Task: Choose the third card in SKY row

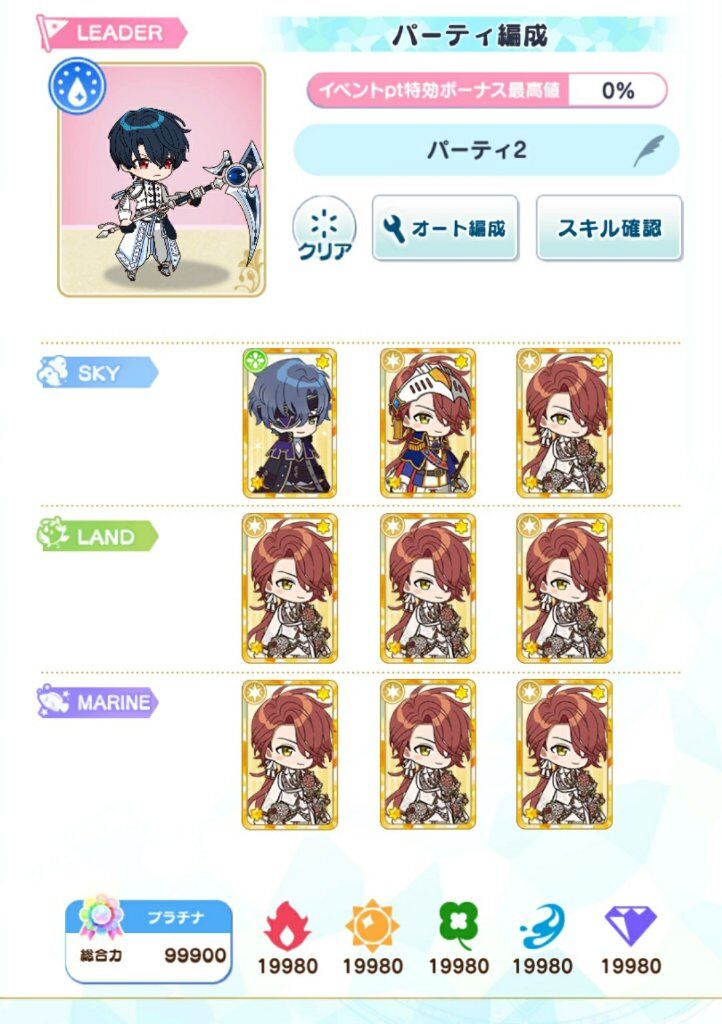Action: click(565, 423)
